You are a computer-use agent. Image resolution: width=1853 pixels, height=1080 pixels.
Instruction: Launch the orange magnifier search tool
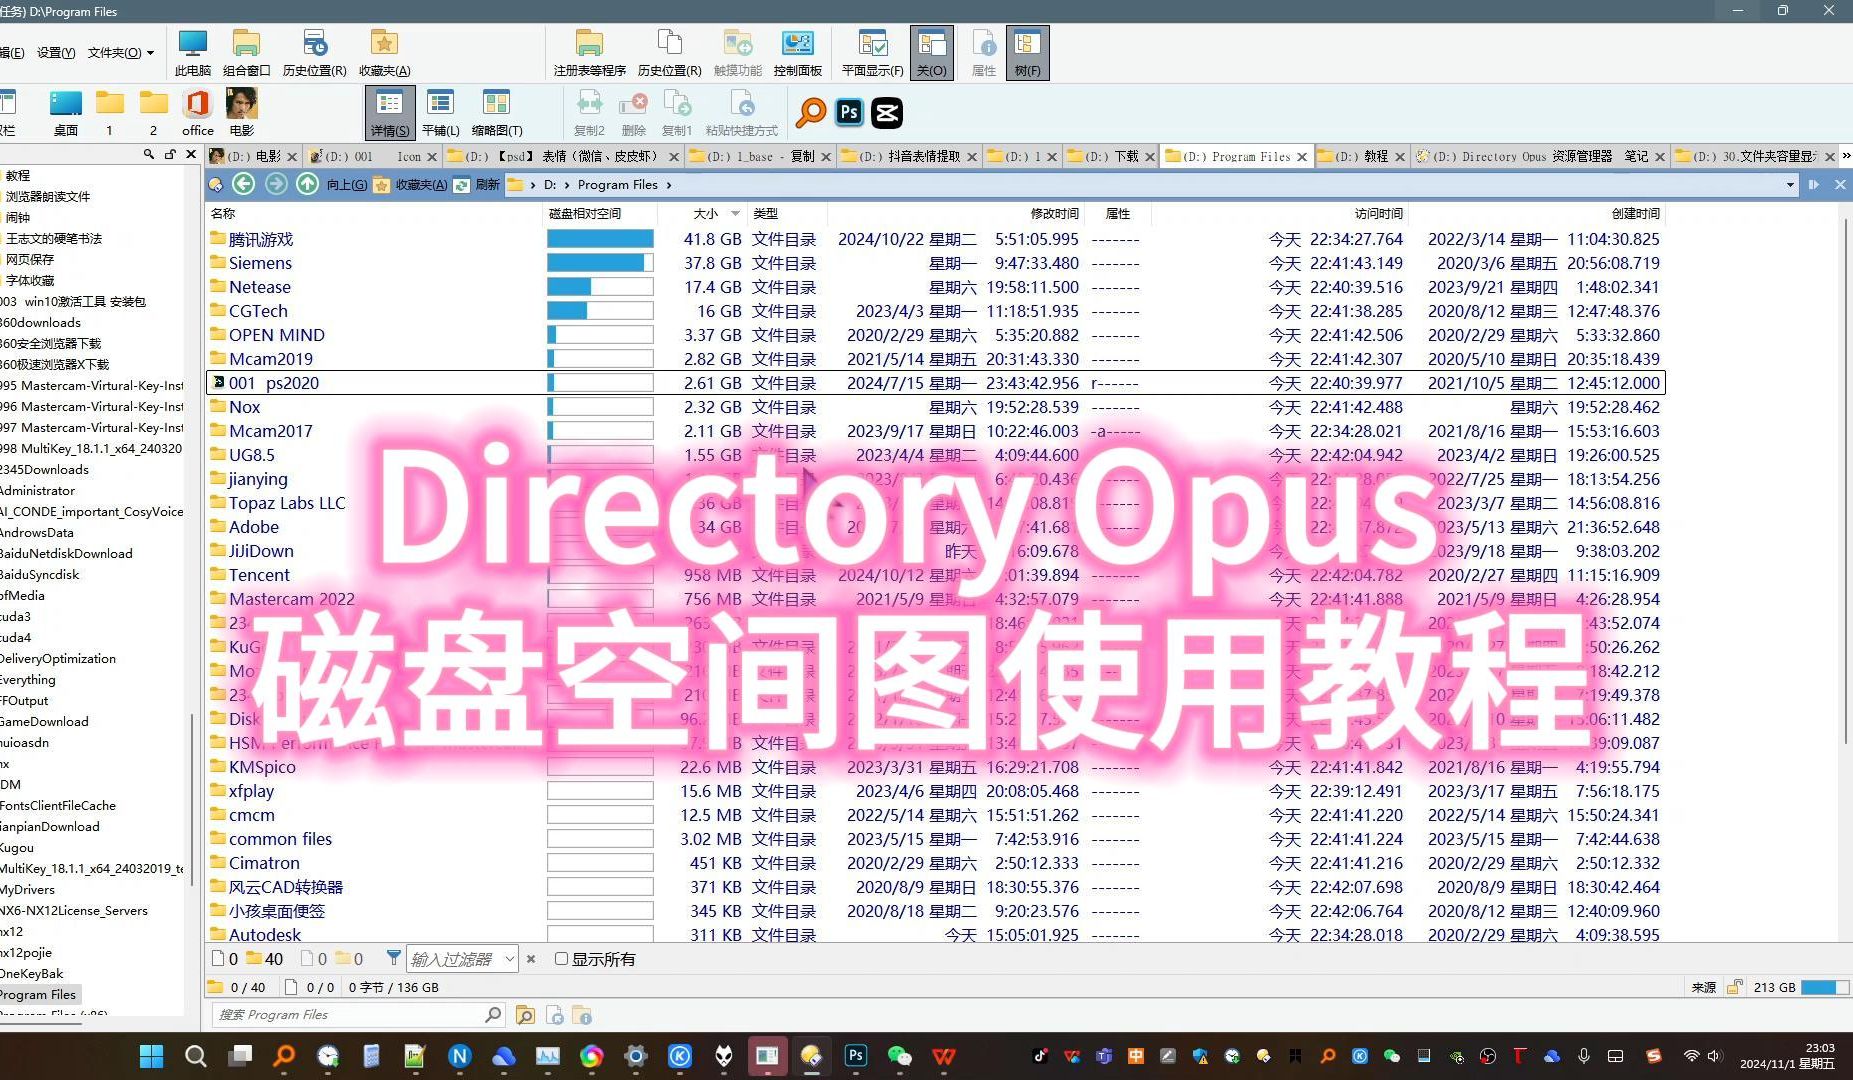click(811, 112)
